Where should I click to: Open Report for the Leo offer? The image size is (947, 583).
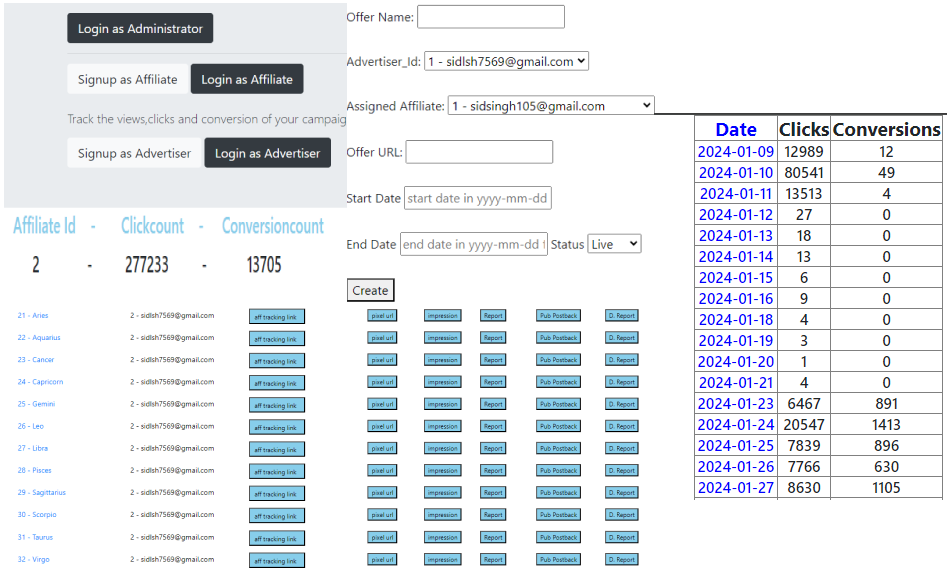point(493,426)
